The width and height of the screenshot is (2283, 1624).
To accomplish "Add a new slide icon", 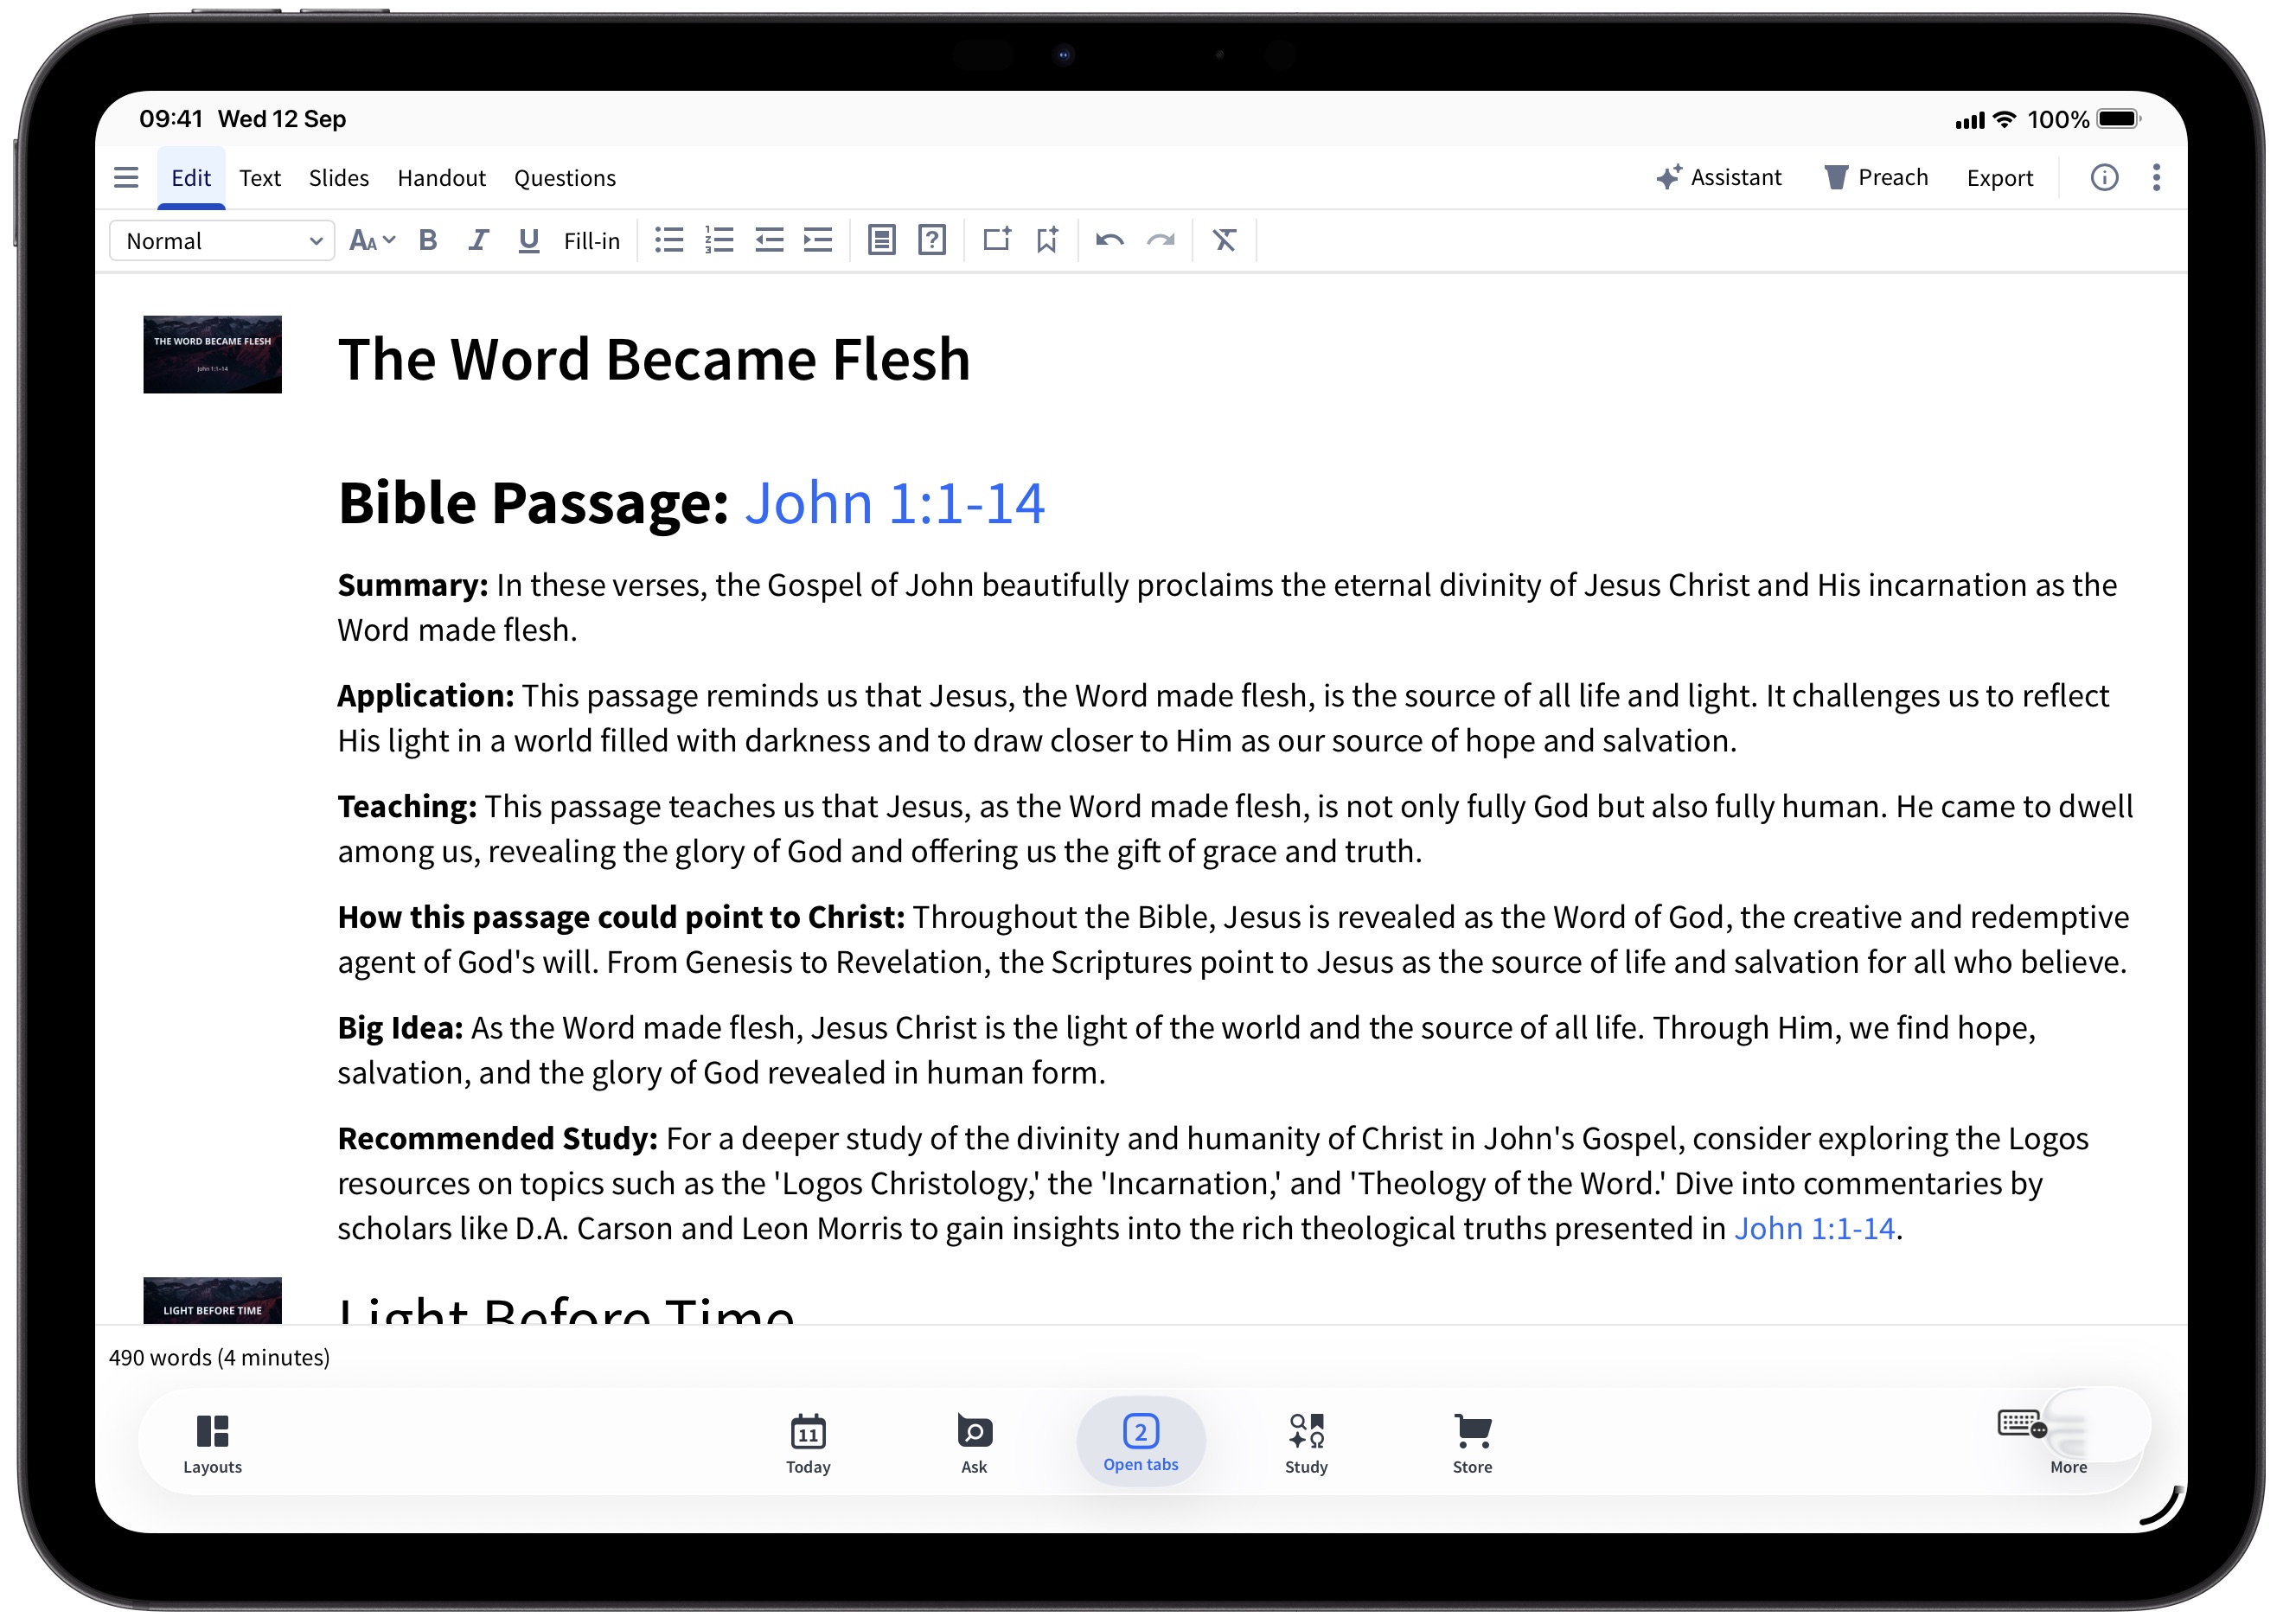I will click(x=997, y=240).
